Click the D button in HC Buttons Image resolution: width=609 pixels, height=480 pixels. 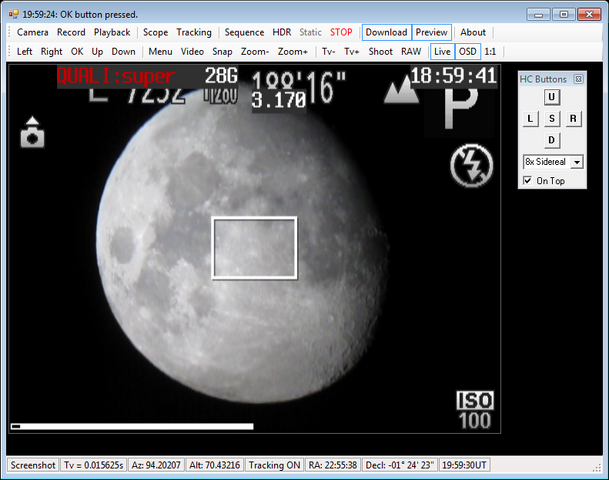coord(552,140)
